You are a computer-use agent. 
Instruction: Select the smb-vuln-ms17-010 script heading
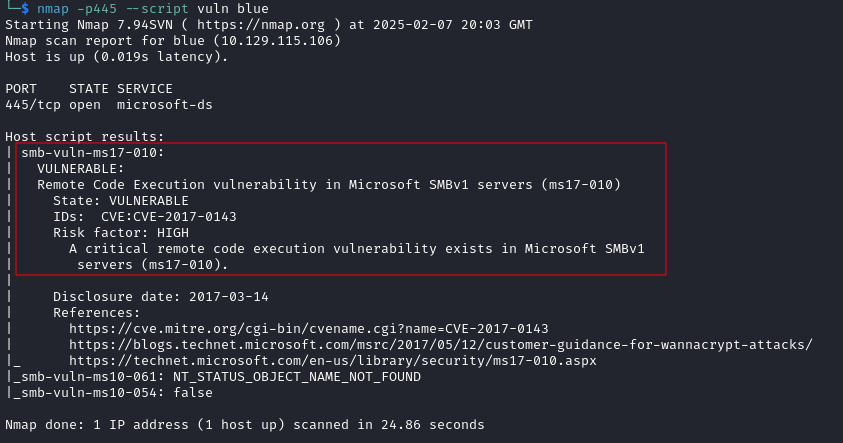[92, 153]
